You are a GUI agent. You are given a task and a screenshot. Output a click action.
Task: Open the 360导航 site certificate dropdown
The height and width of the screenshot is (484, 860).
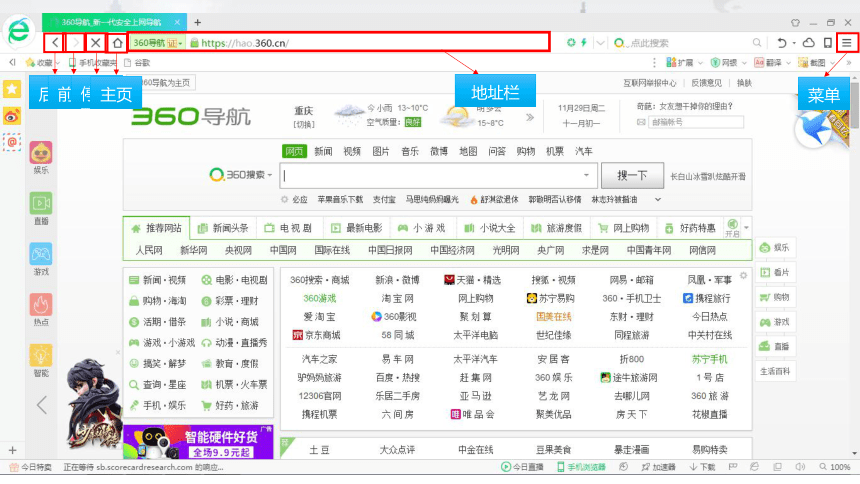click(x=157, y=43)
